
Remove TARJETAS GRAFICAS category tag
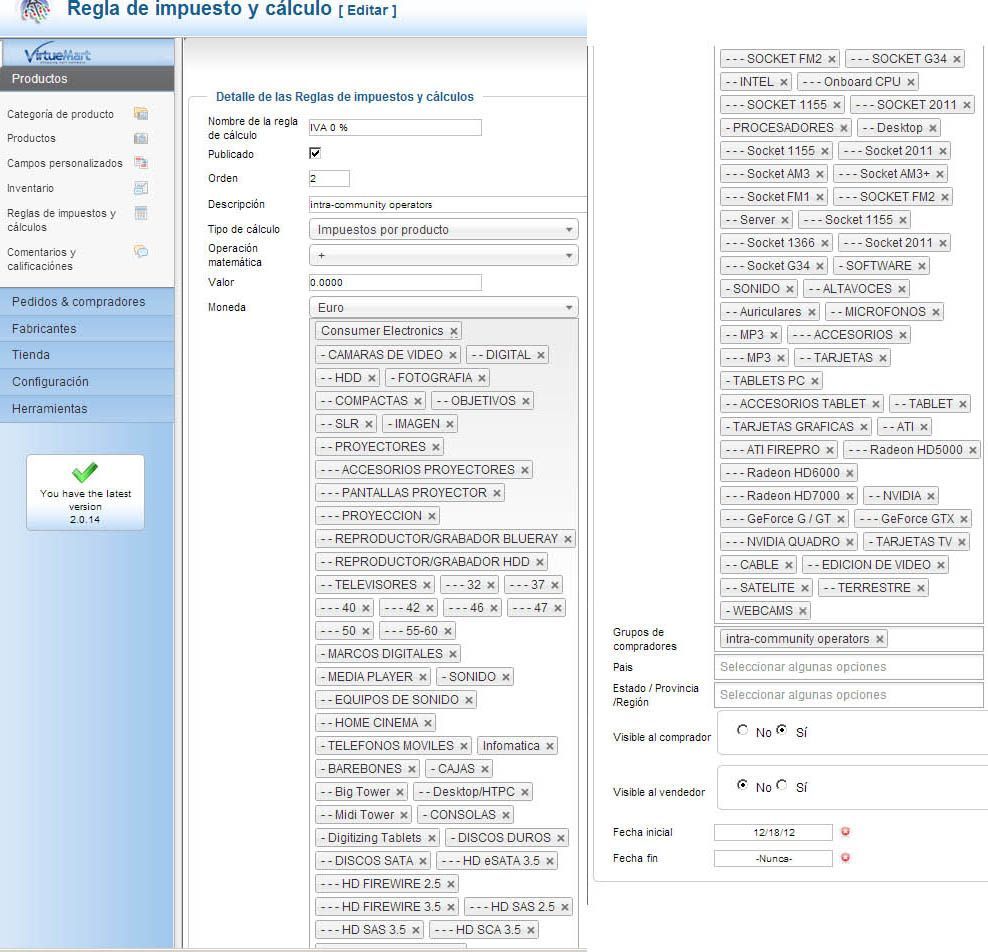coord(864,427)
